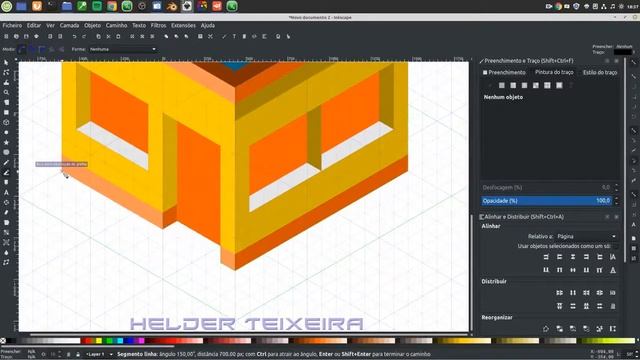
Task: Click the radial gradient paint button
Action: 524,85
